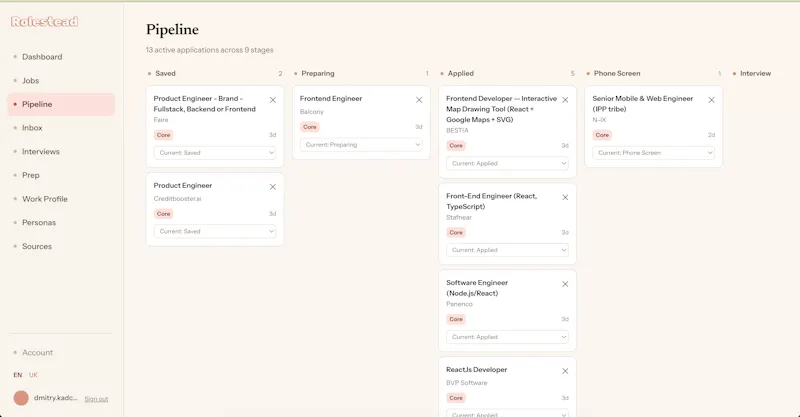The image size is (800, 417).
Task: Open stage dropdown on BESTIA card
Action: click(507, 163)
